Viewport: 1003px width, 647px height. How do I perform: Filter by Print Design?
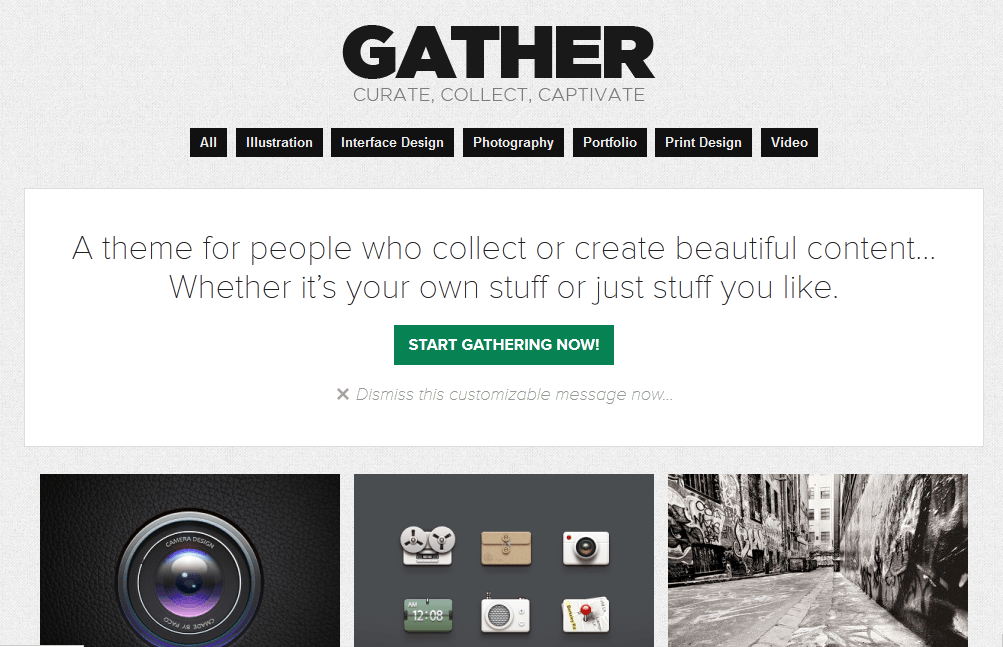point(703,142)
